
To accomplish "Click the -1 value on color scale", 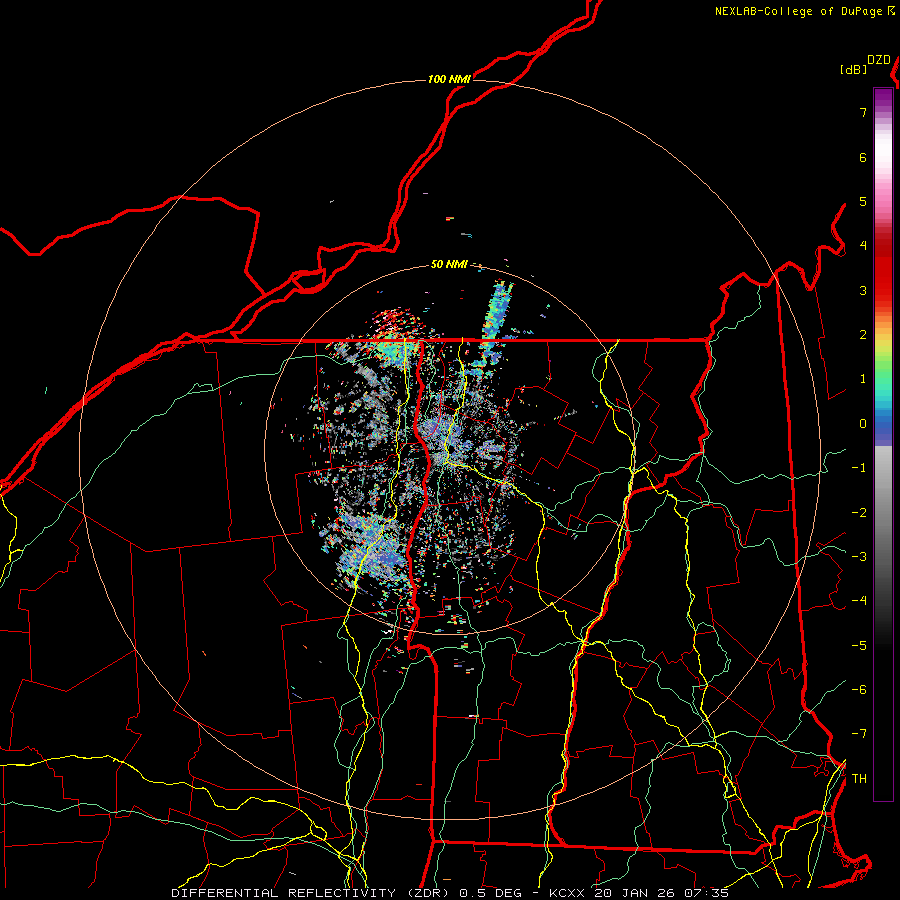I will pyautogui.click(x=859, y=468).
